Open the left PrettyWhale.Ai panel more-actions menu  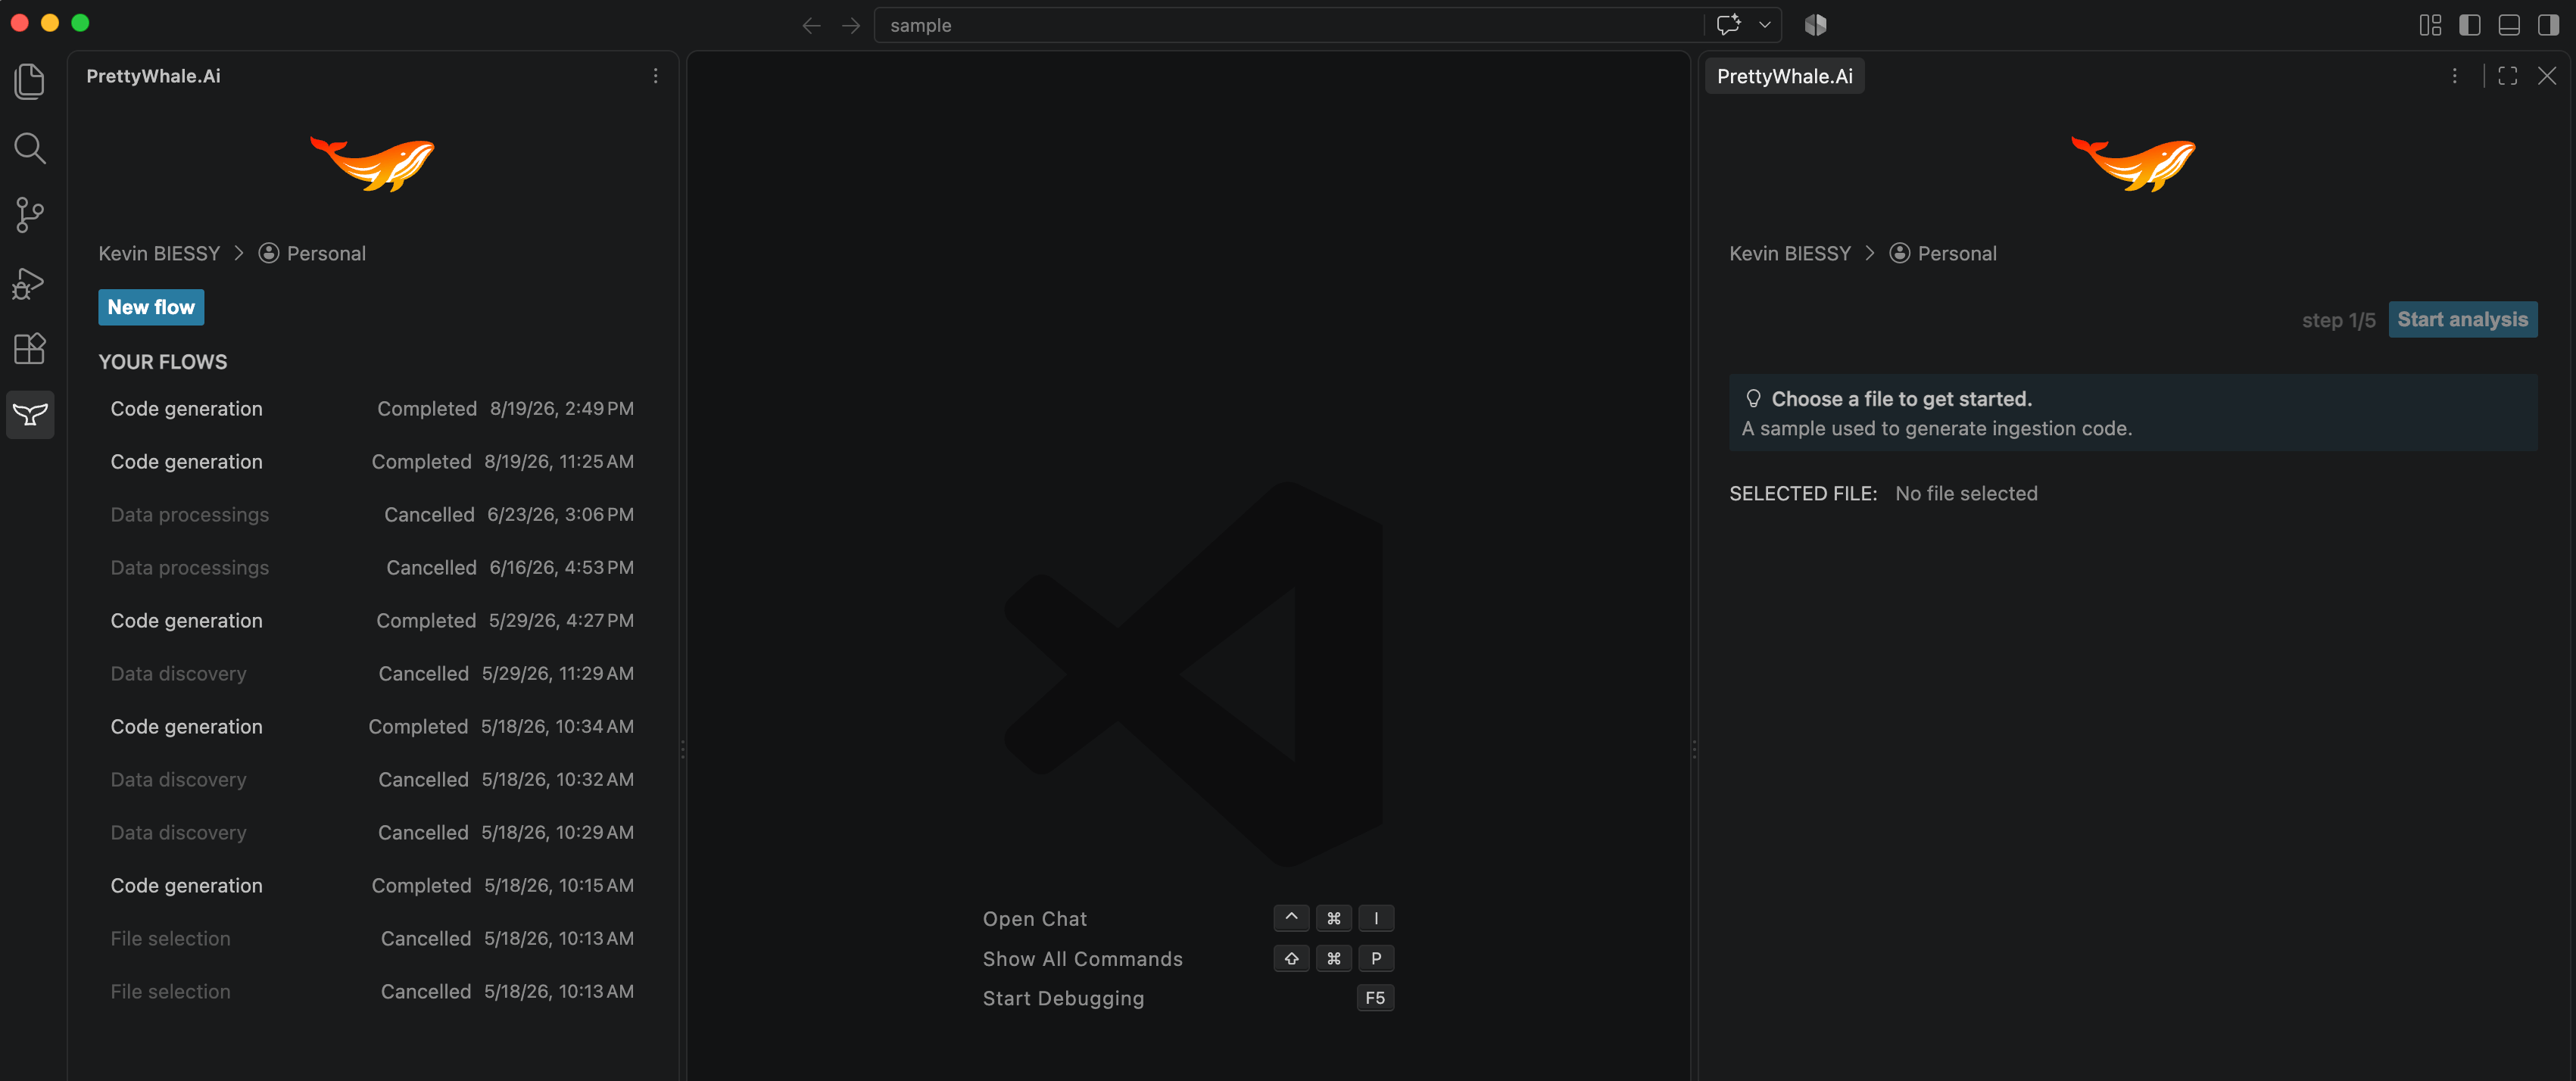tap(655, 76)
